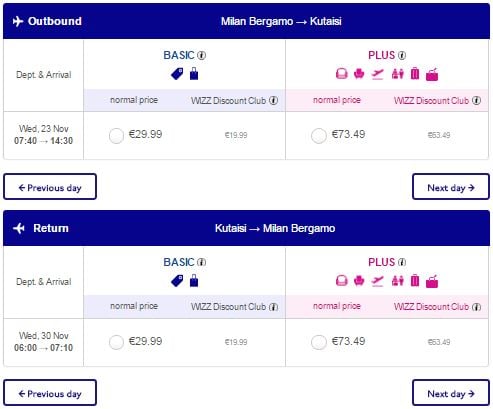Select return PLUS €73.49 fare radio button
Image resolution: width=493 pixels, height=409 pixels.
[319, 342]
